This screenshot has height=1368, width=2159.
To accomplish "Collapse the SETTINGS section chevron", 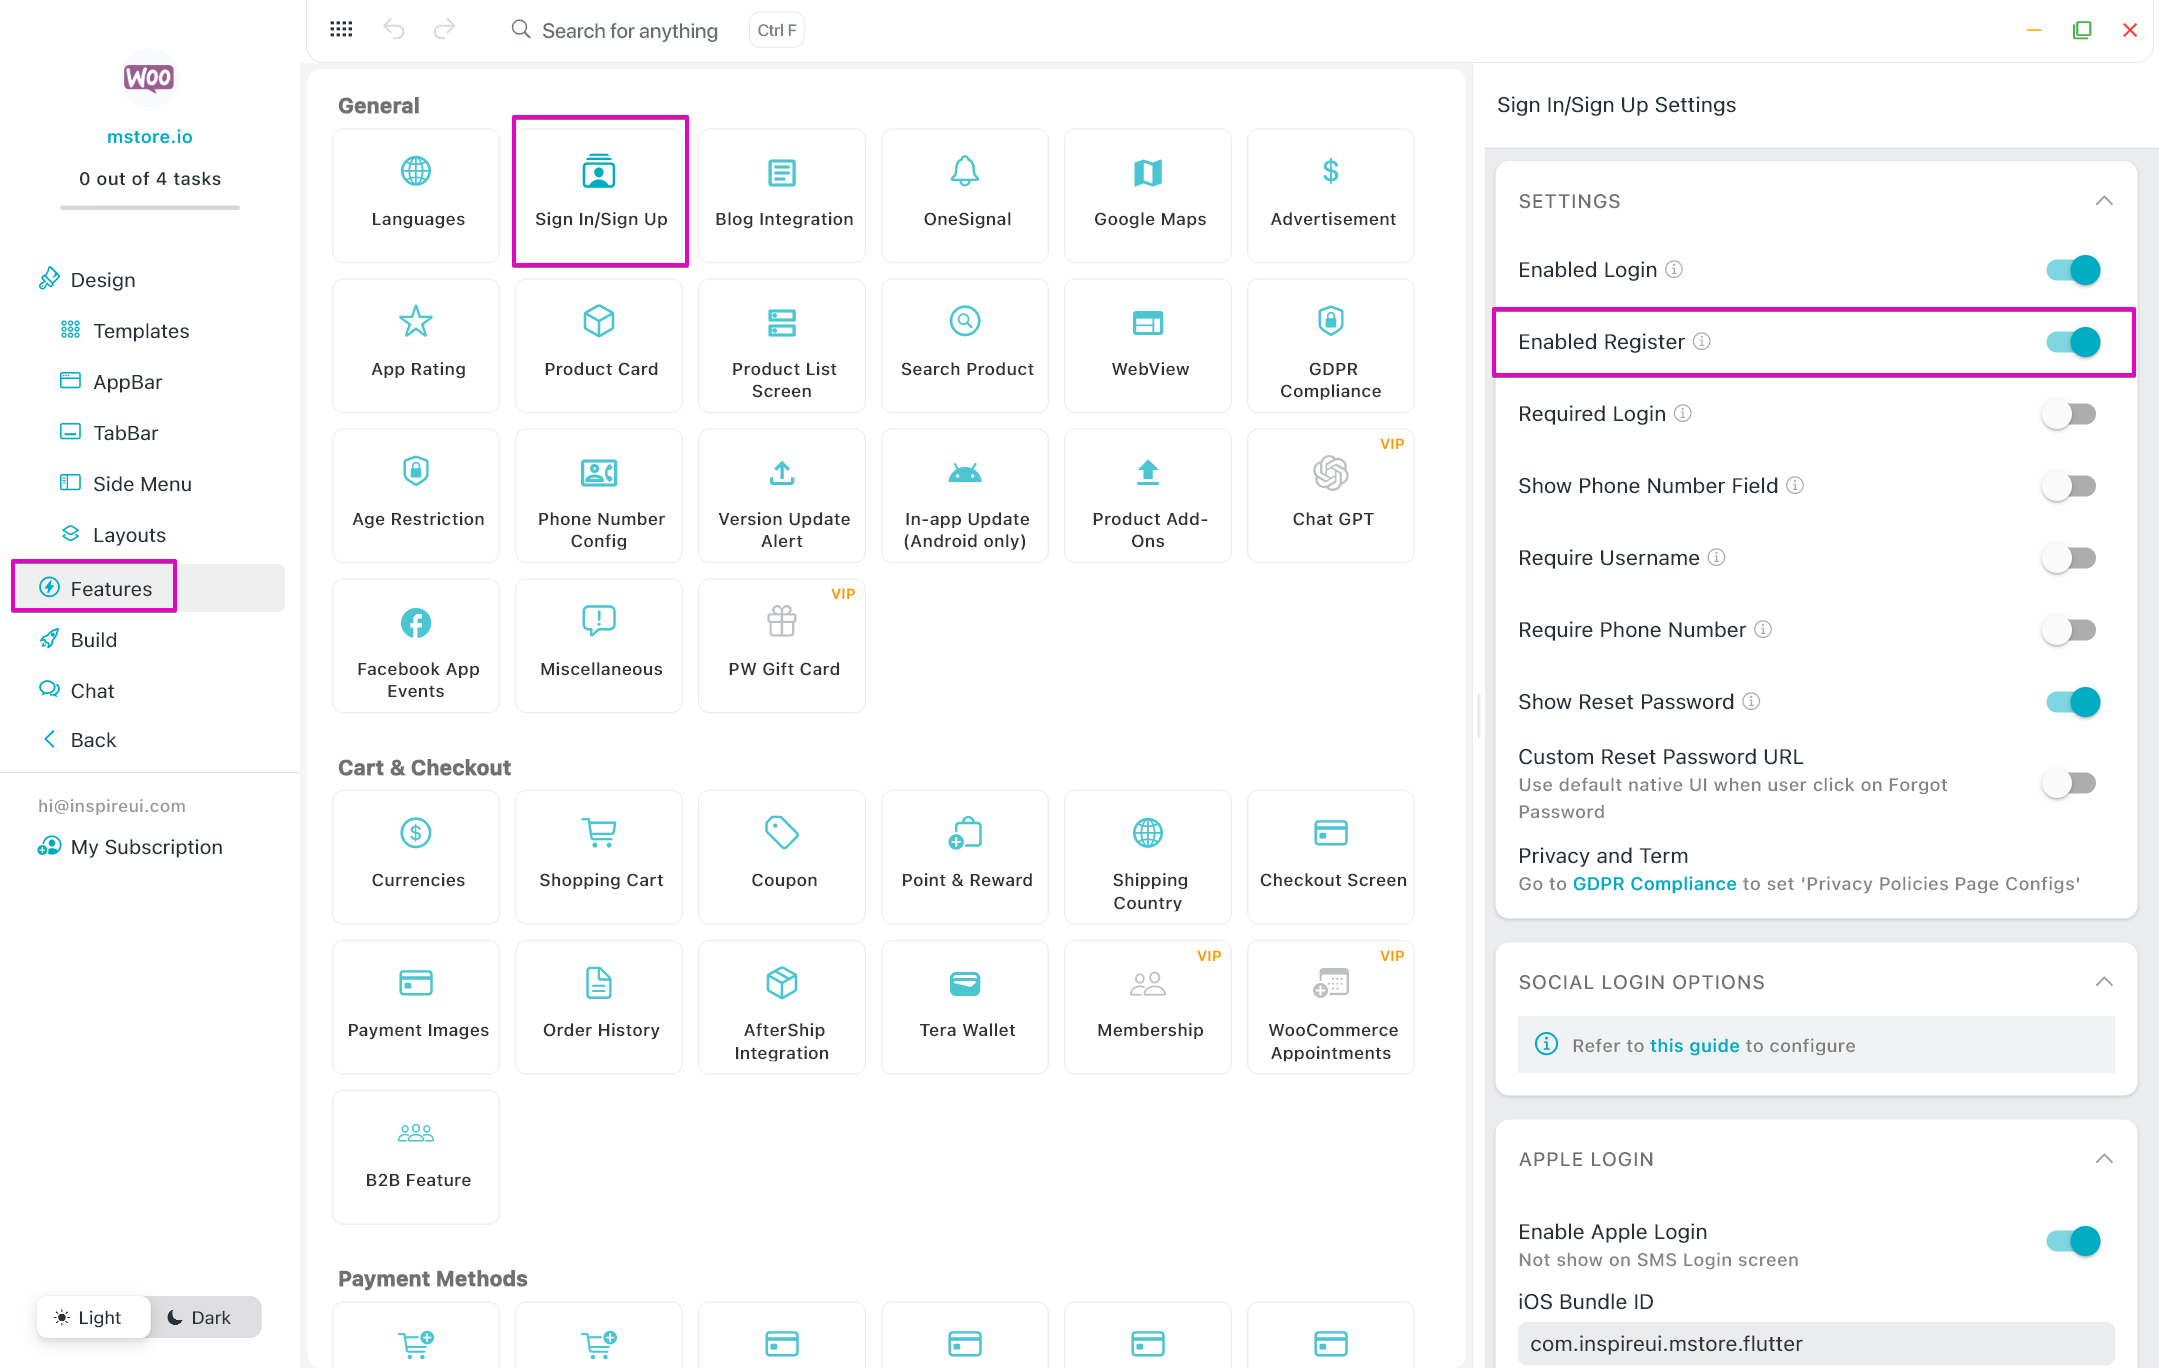I will pyautogui.click(x=2103, y=201).
